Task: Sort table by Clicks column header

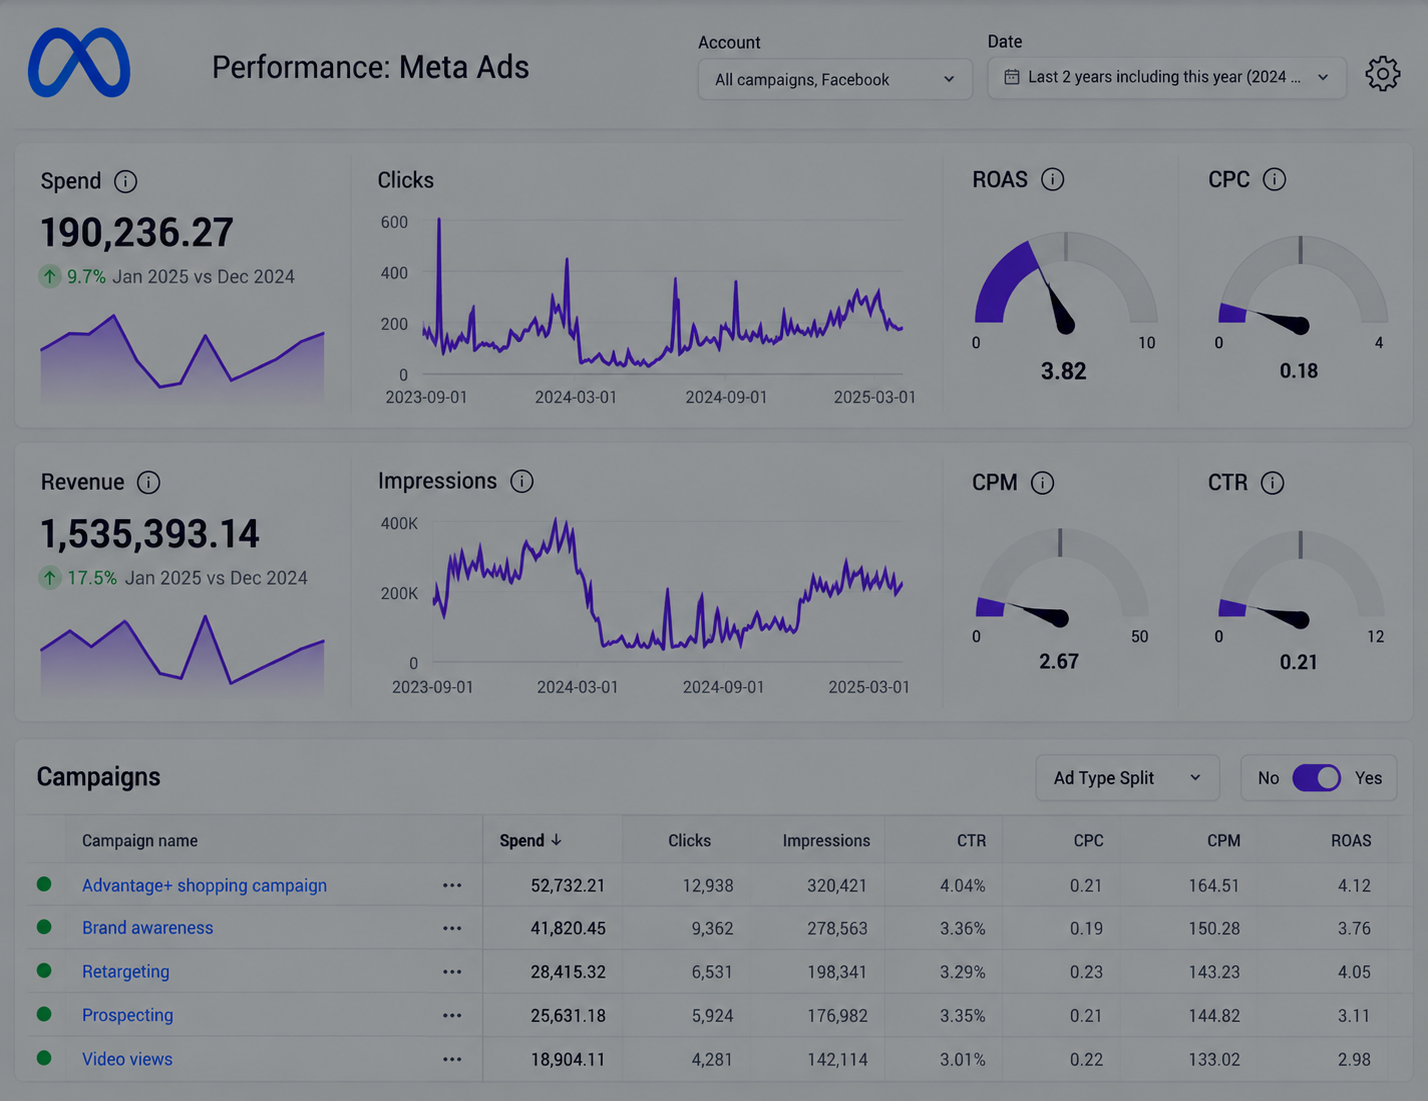Action: coord(689,841)
